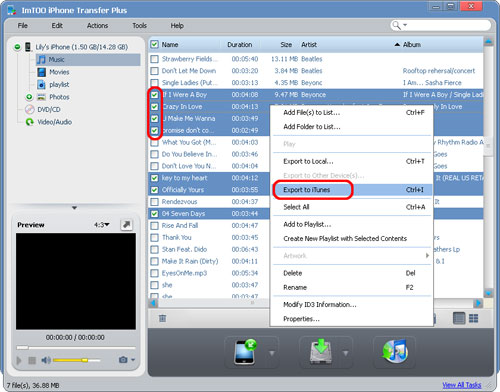Open the Actions menu
This screenshot has width=500, height=392.
[97, 26]
